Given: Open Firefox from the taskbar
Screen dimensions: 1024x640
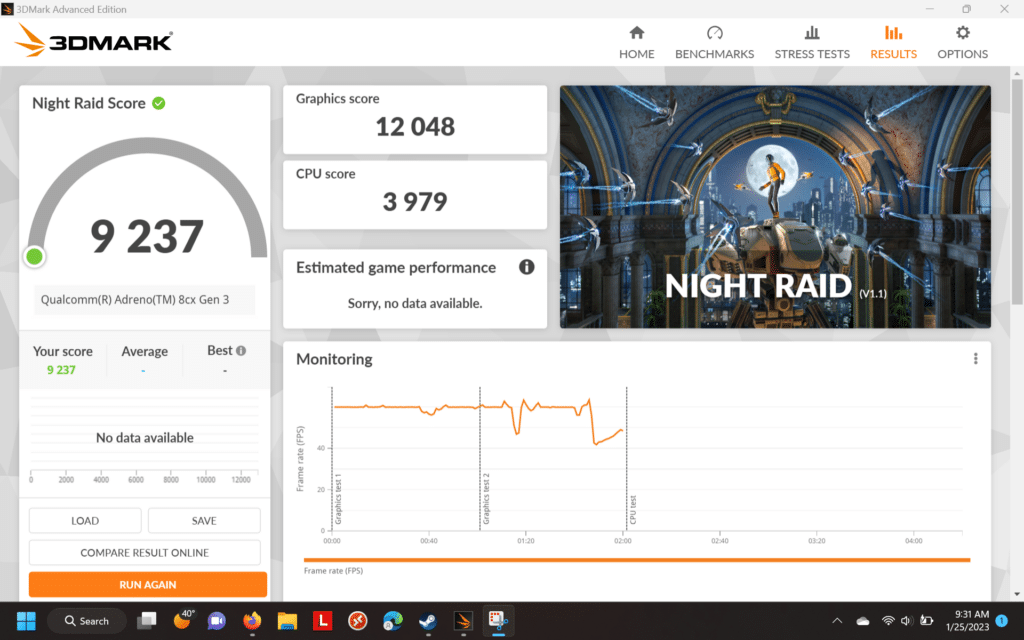Looking at the screenshot, I should point(251,620).
